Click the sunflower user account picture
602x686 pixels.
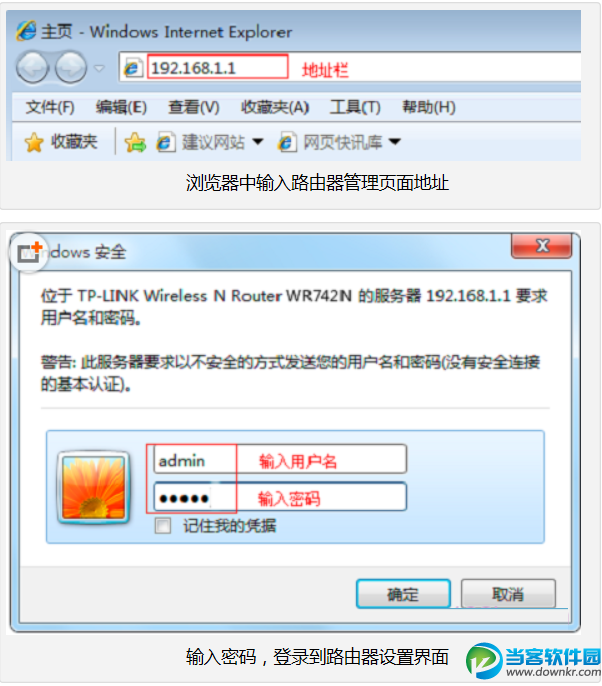94,487
